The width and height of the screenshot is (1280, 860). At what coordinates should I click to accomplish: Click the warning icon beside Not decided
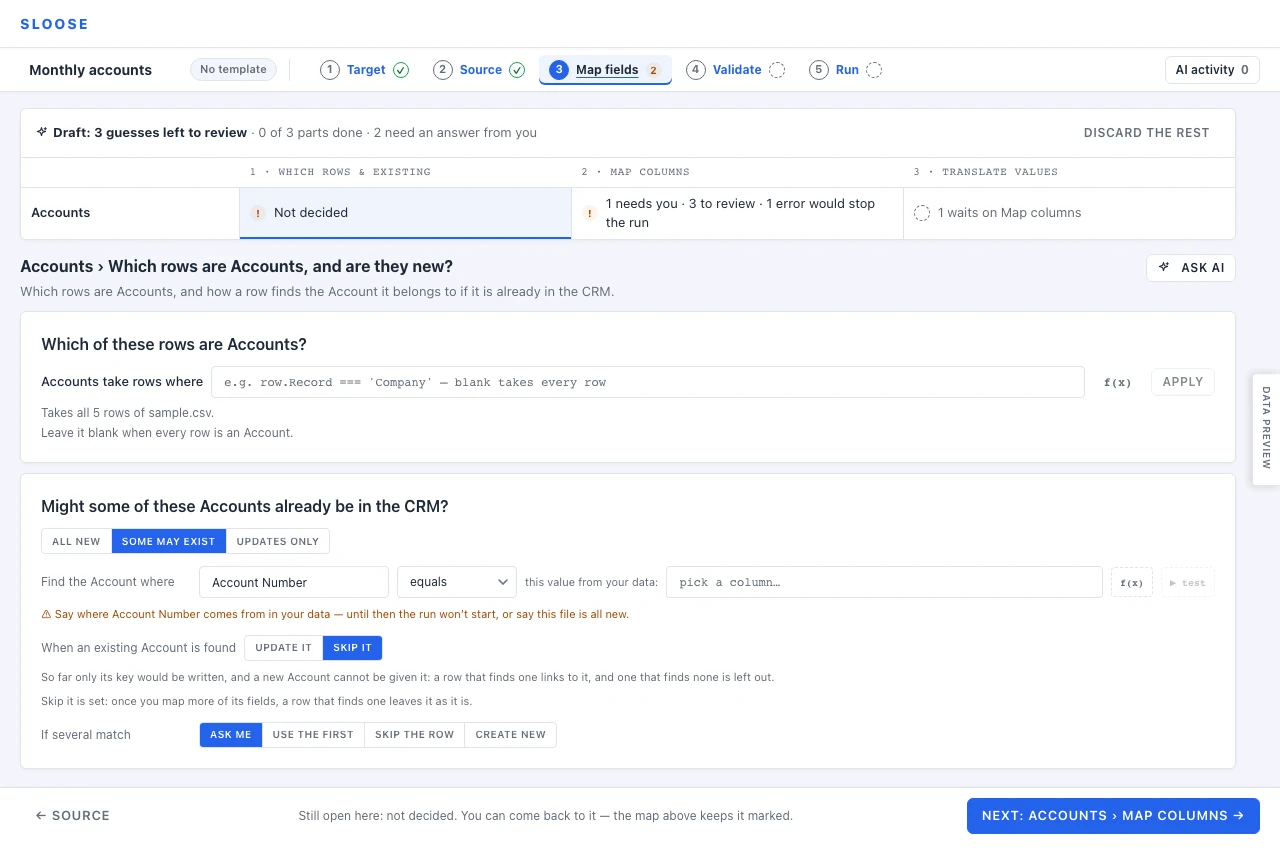point(258,213)
